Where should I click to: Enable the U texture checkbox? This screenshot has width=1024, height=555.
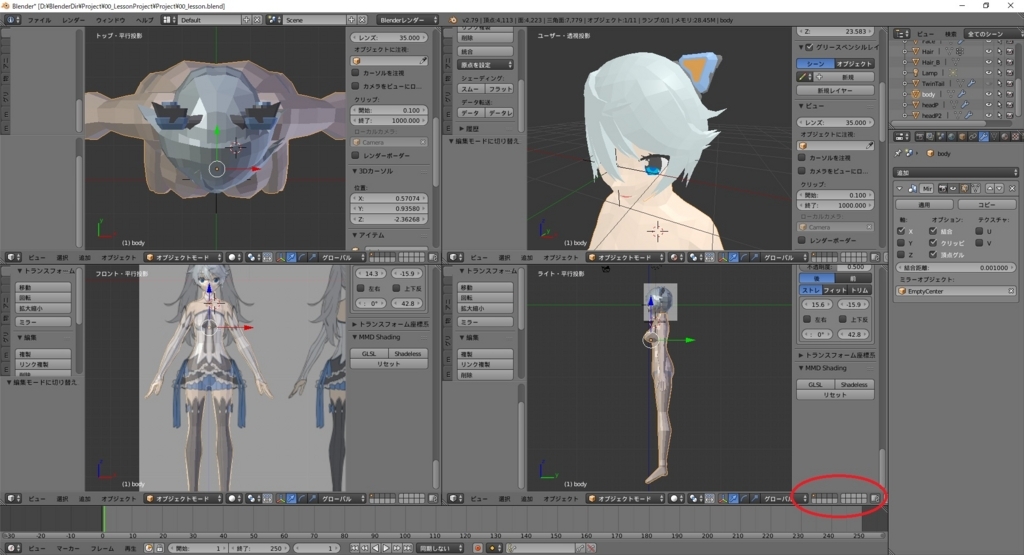(x=979, y=231)
